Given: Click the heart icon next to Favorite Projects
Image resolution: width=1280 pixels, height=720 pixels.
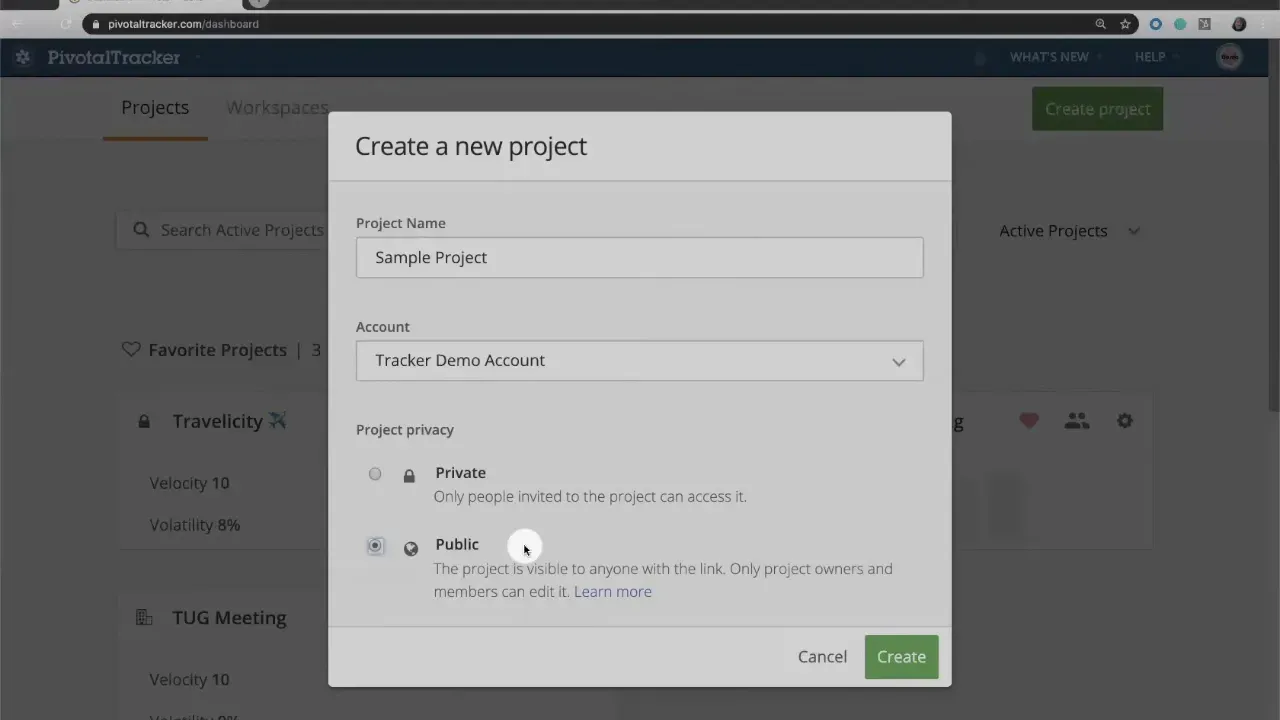Looking at the screenshot, I should point(131,349).
